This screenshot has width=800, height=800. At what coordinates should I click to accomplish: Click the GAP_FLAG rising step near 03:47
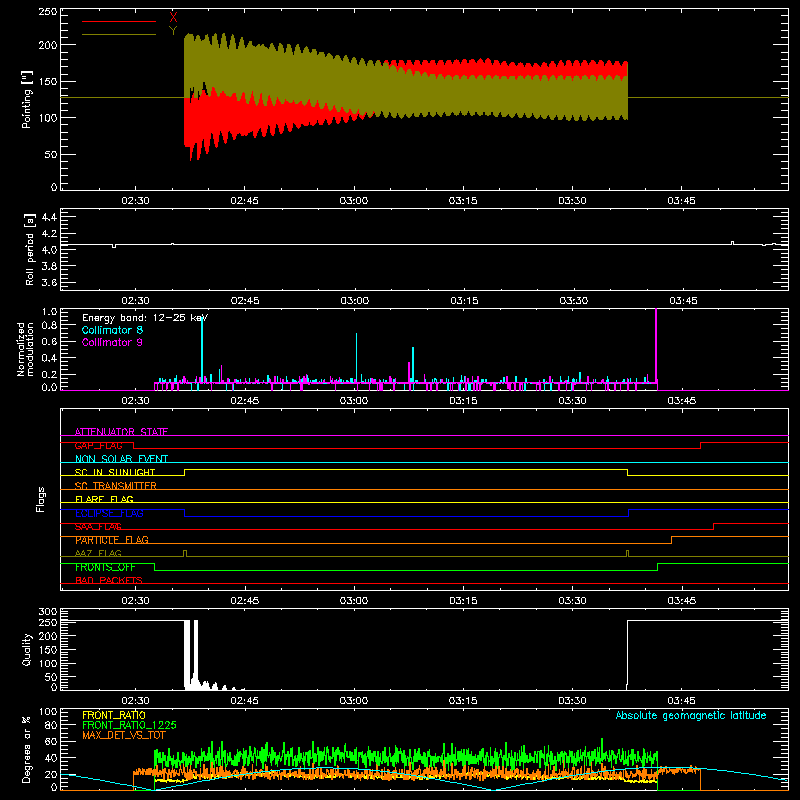click(701, 445)
